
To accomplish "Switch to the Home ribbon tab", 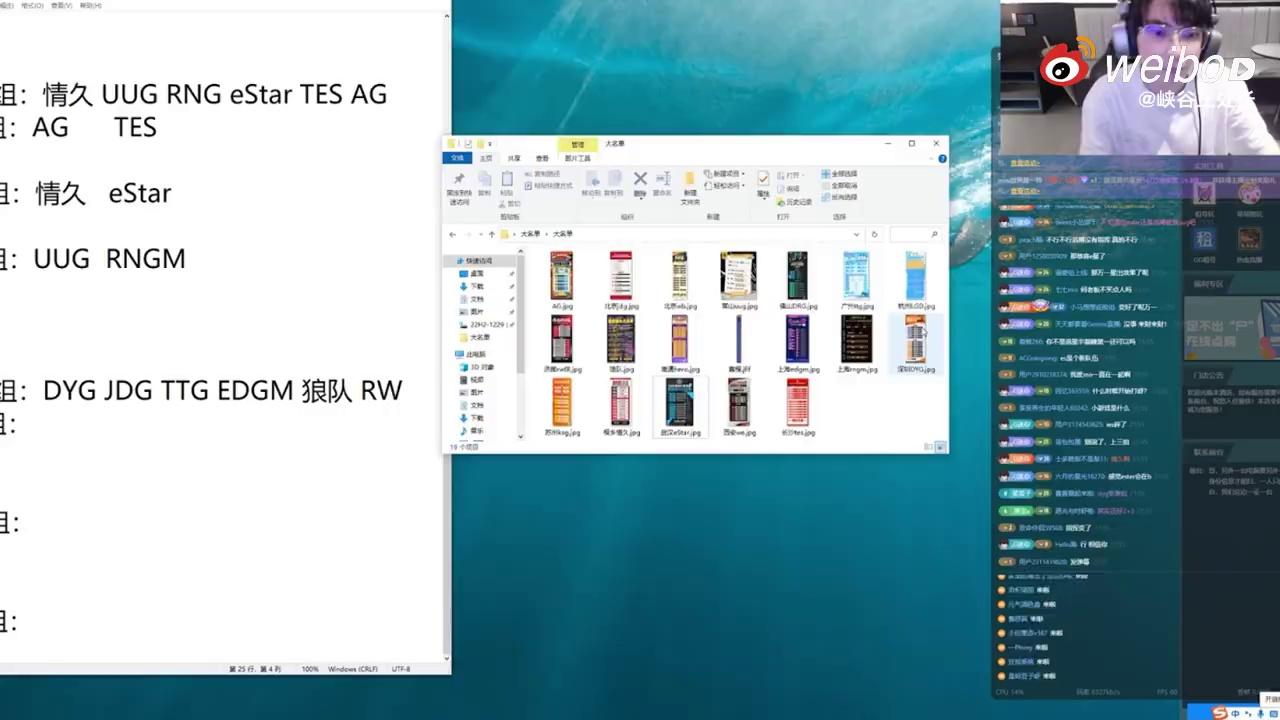I will (x=486, y=158).
